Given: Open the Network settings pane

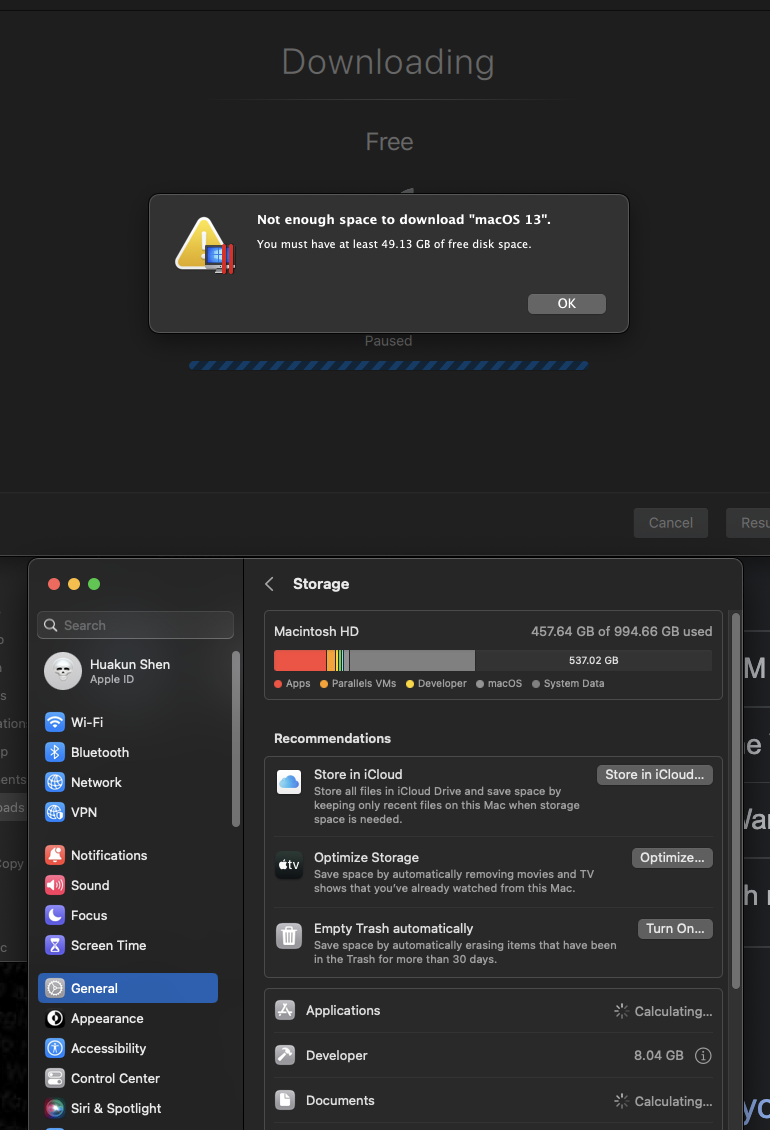Looking at the screenshot, I should (96, 782).
